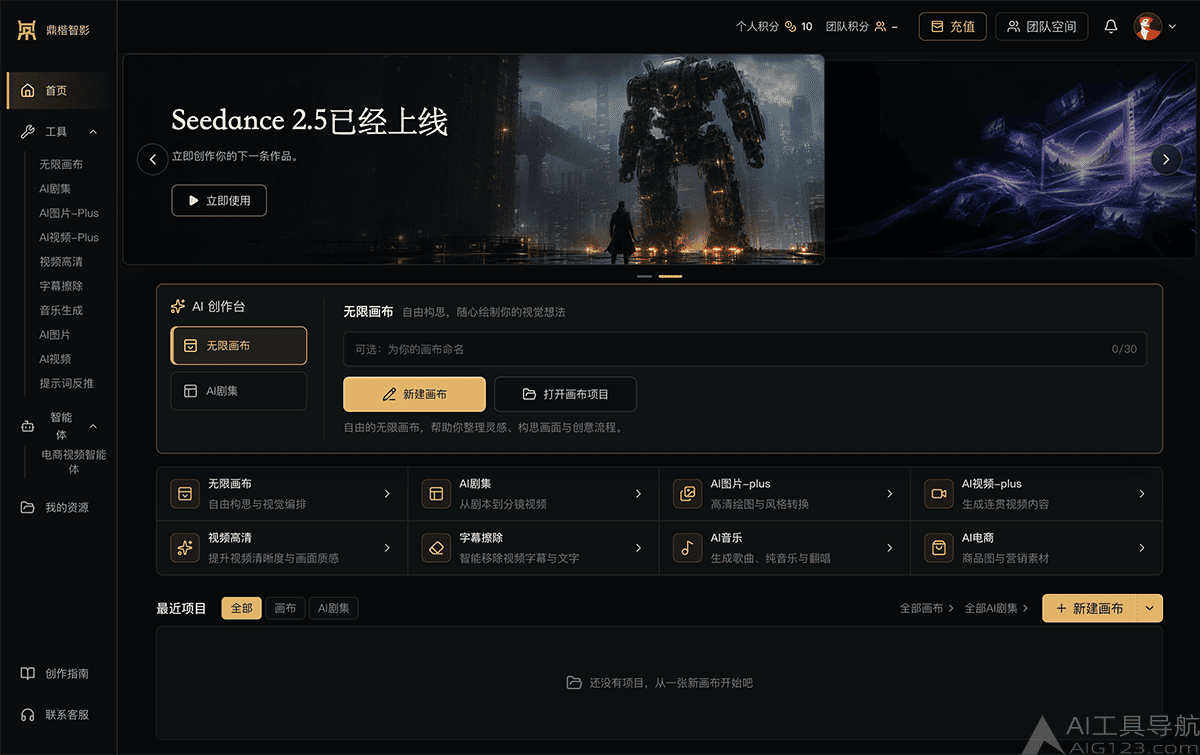Click the AI视频-plus camera icon
Image resolution: width=1200 pixels, height=755 pixels.
point(939,494)
